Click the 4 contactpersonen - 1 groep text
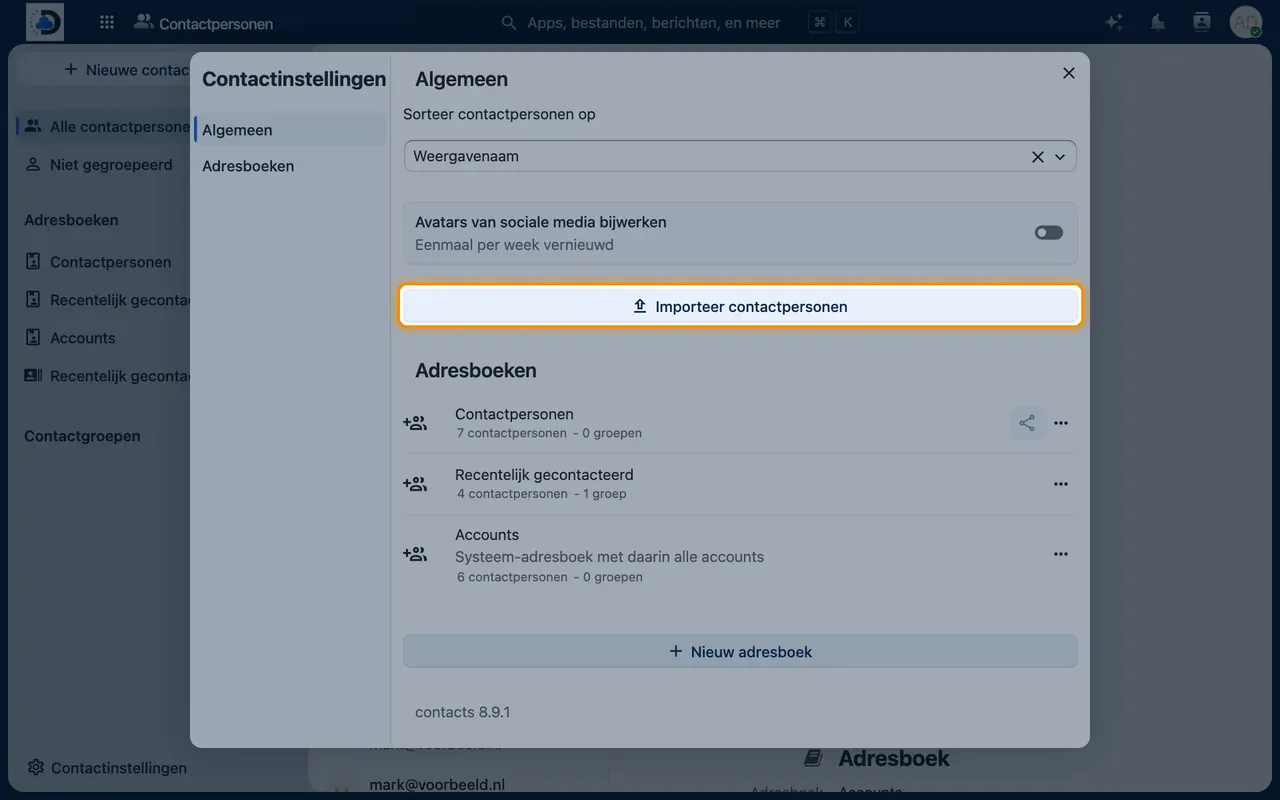This screenshot has height=800, width=1280. point(542,494)
